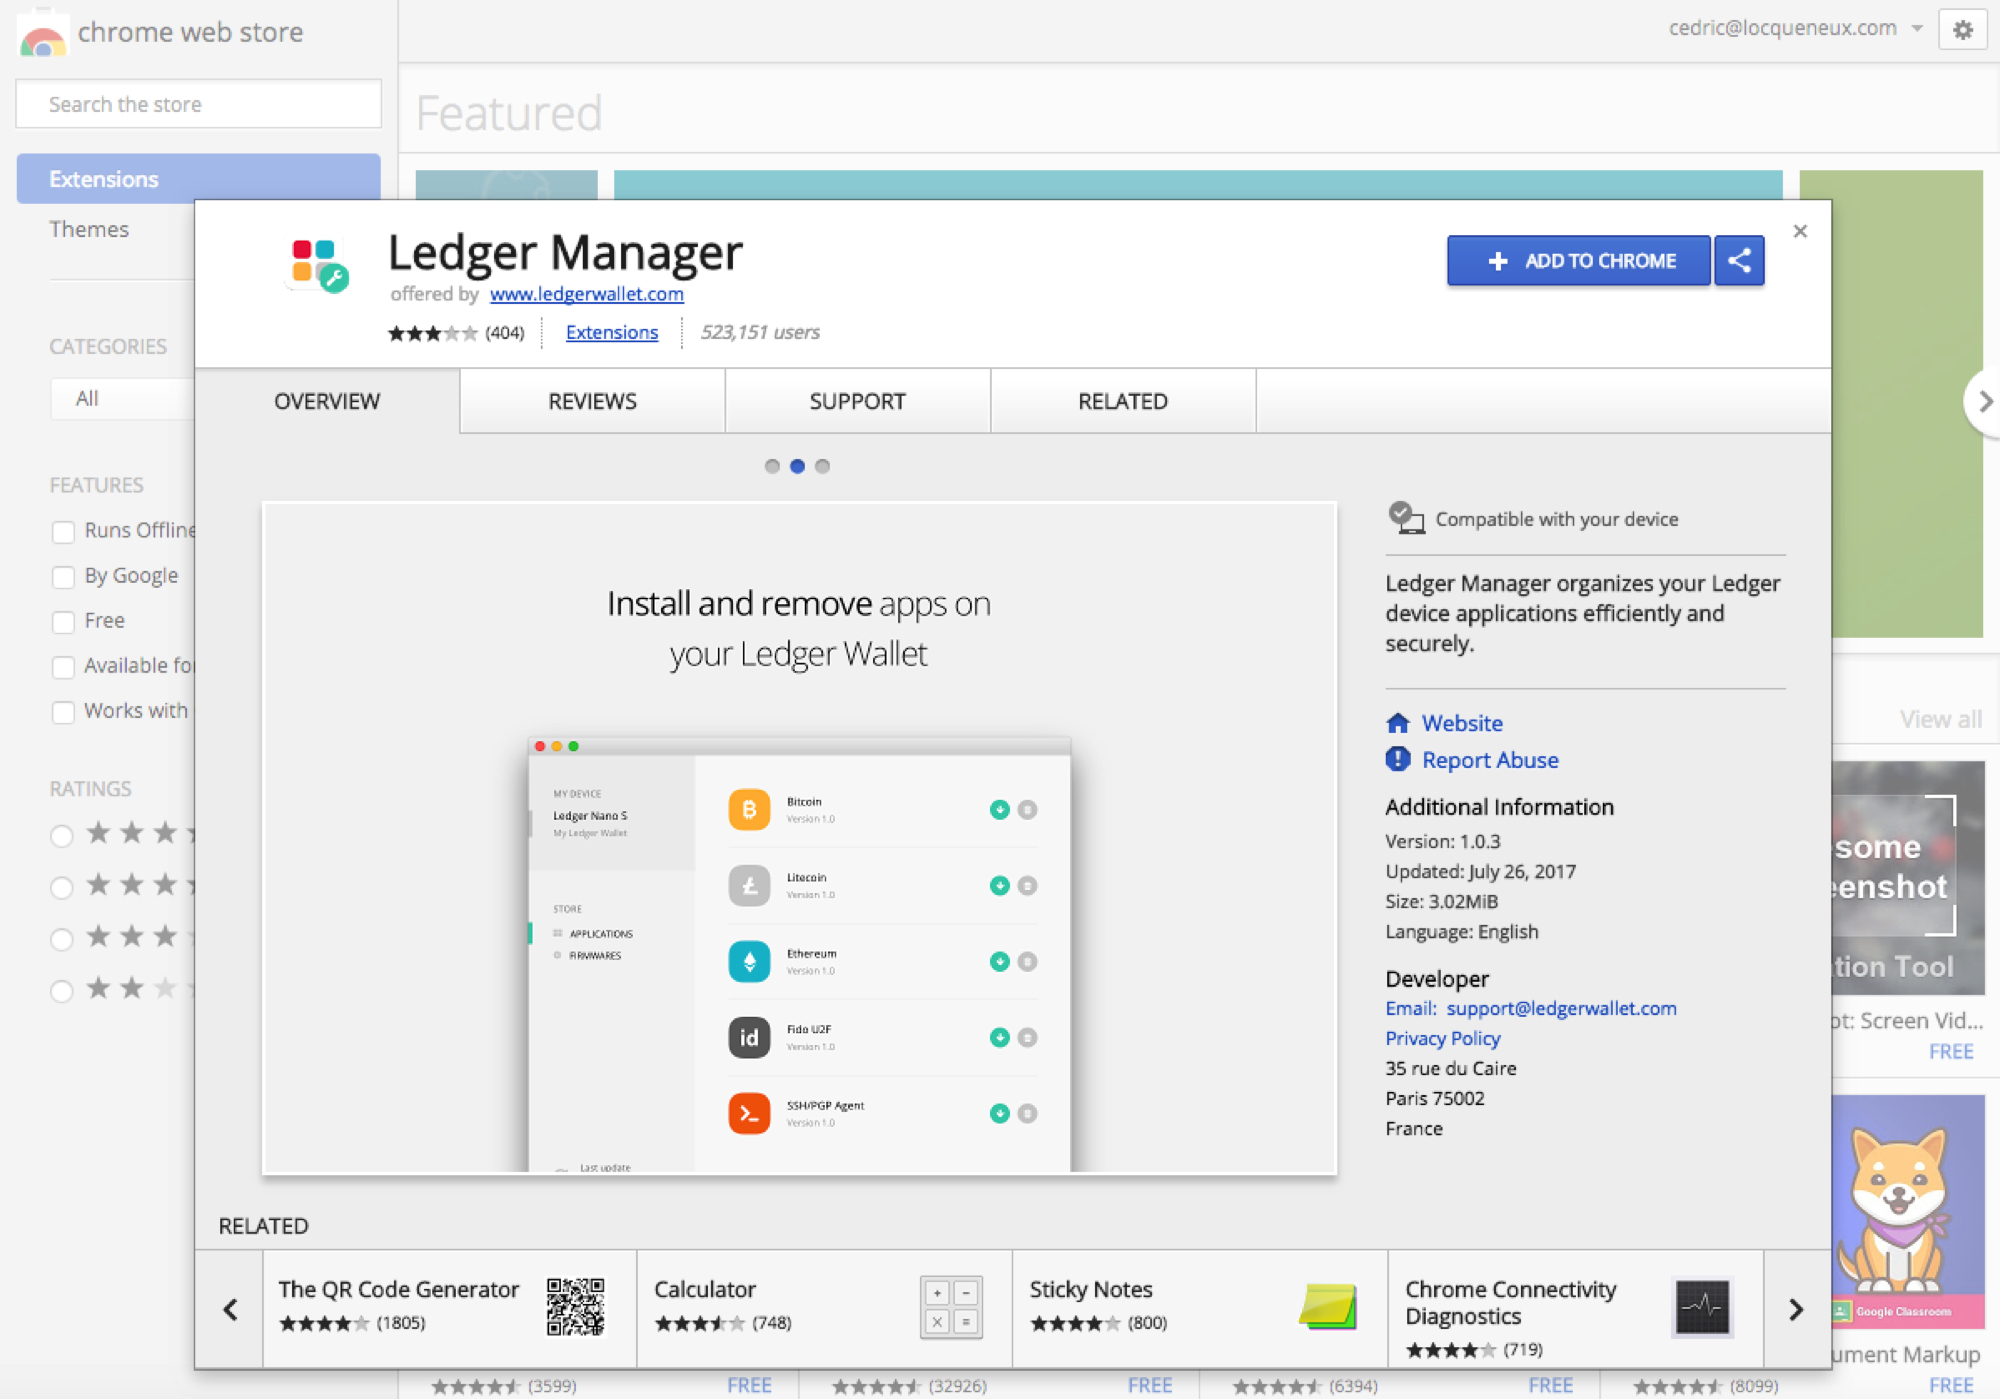Screen dimensions: 2000x1399
Task: Click the Ethereum icon in screenshot
Action: (x=749, y=961)
